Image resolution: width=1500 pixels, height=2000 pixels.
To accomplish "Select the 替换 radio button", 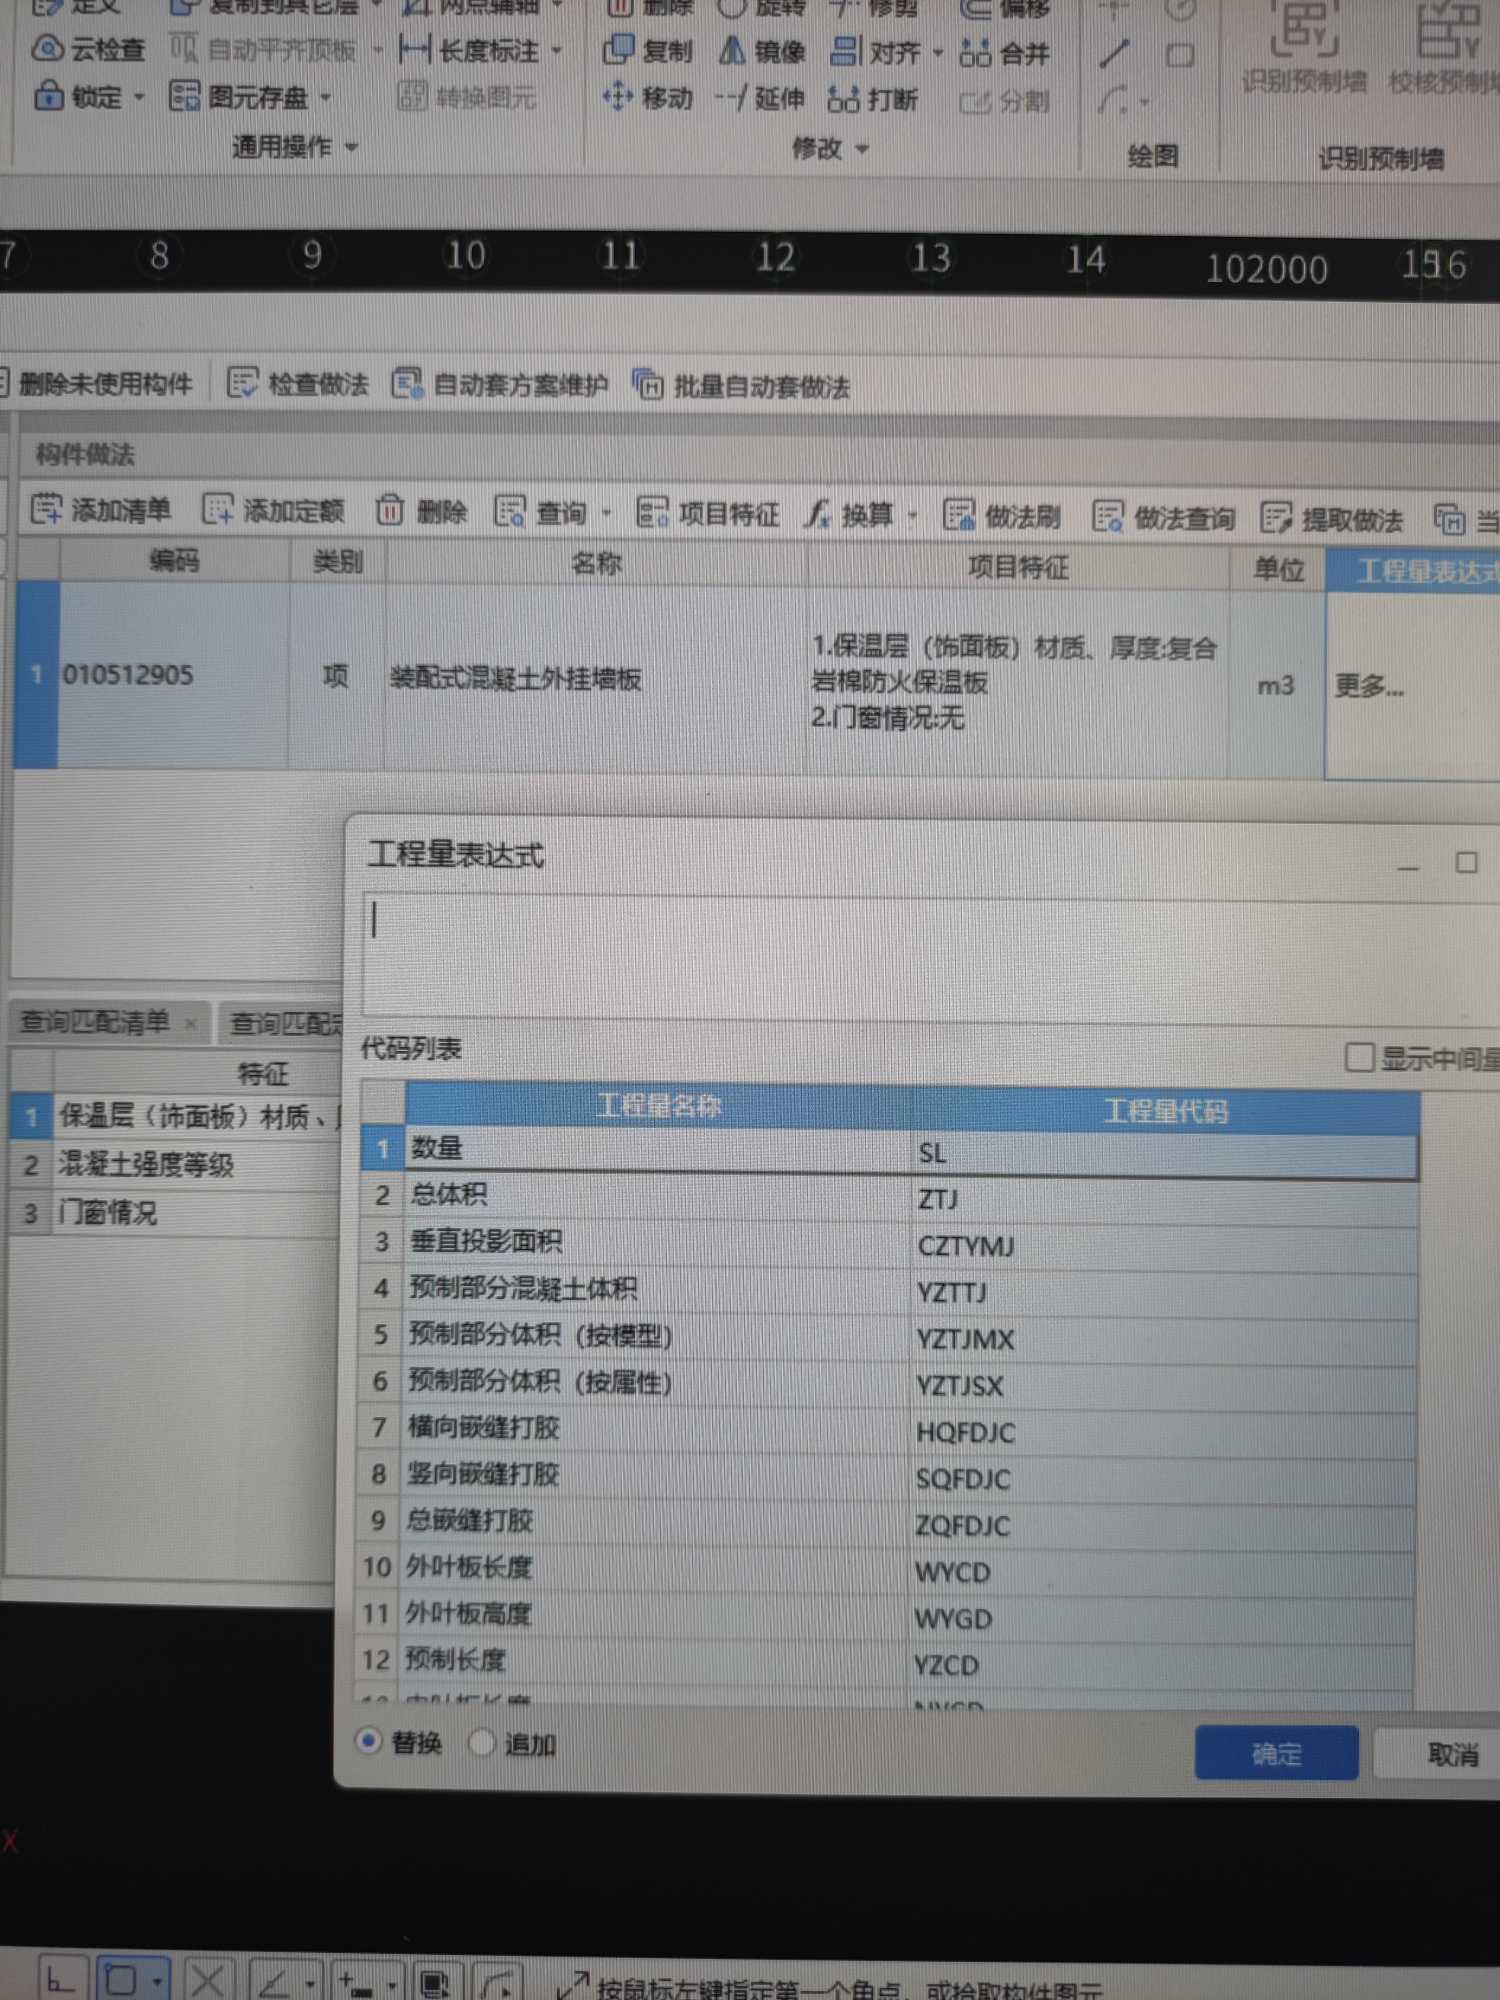I will pos(369,1741).
